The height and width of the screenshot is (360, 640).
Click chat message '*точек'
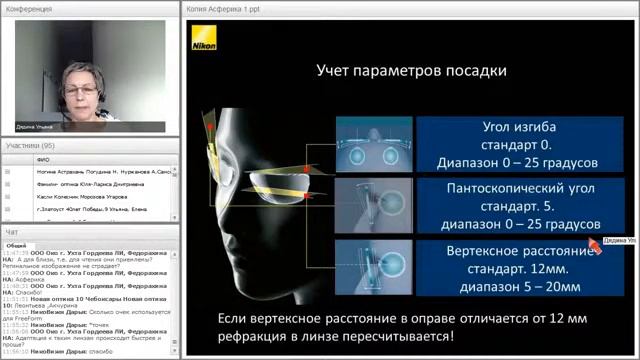[x=56, y=325]
